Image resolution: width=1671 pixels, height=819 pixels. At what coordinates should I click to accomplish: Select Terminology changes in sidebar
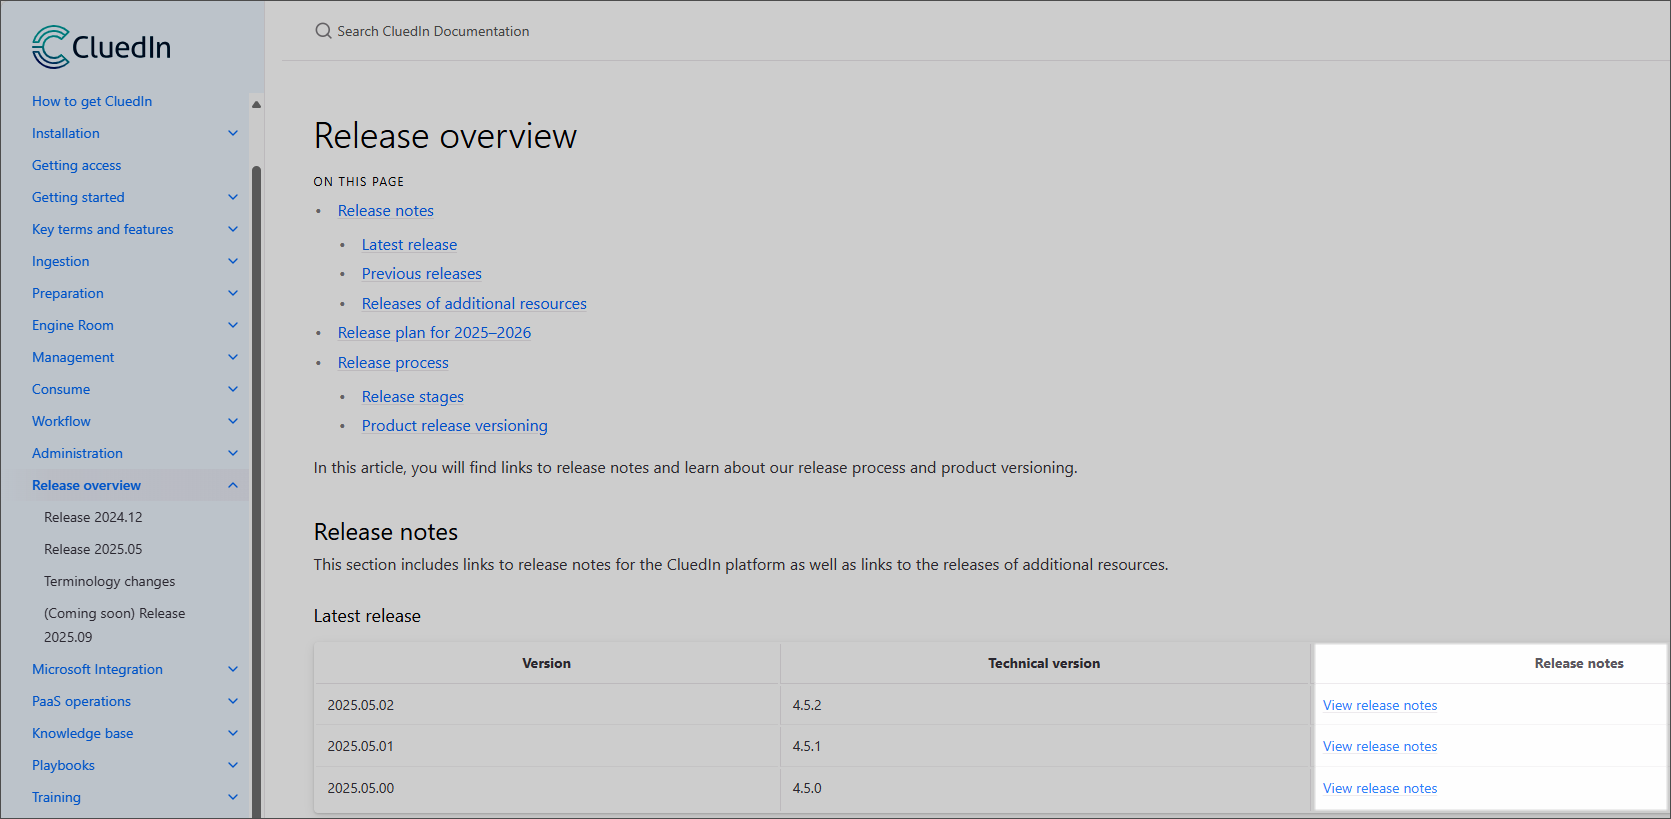pyautogui.click(x=109, y=581)
